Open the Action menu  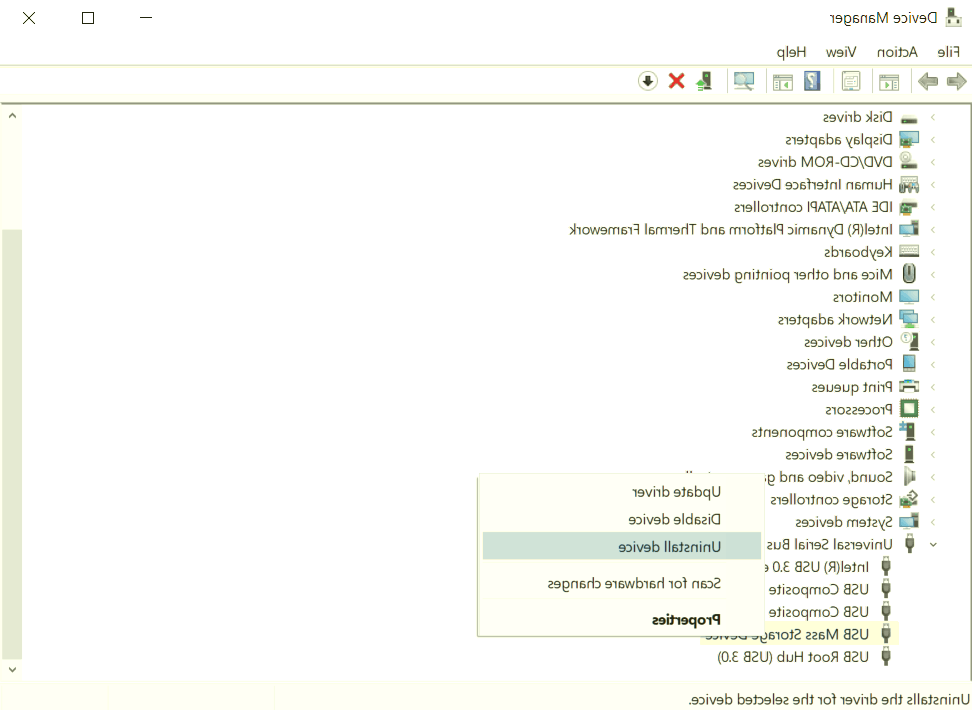(897, 52)
